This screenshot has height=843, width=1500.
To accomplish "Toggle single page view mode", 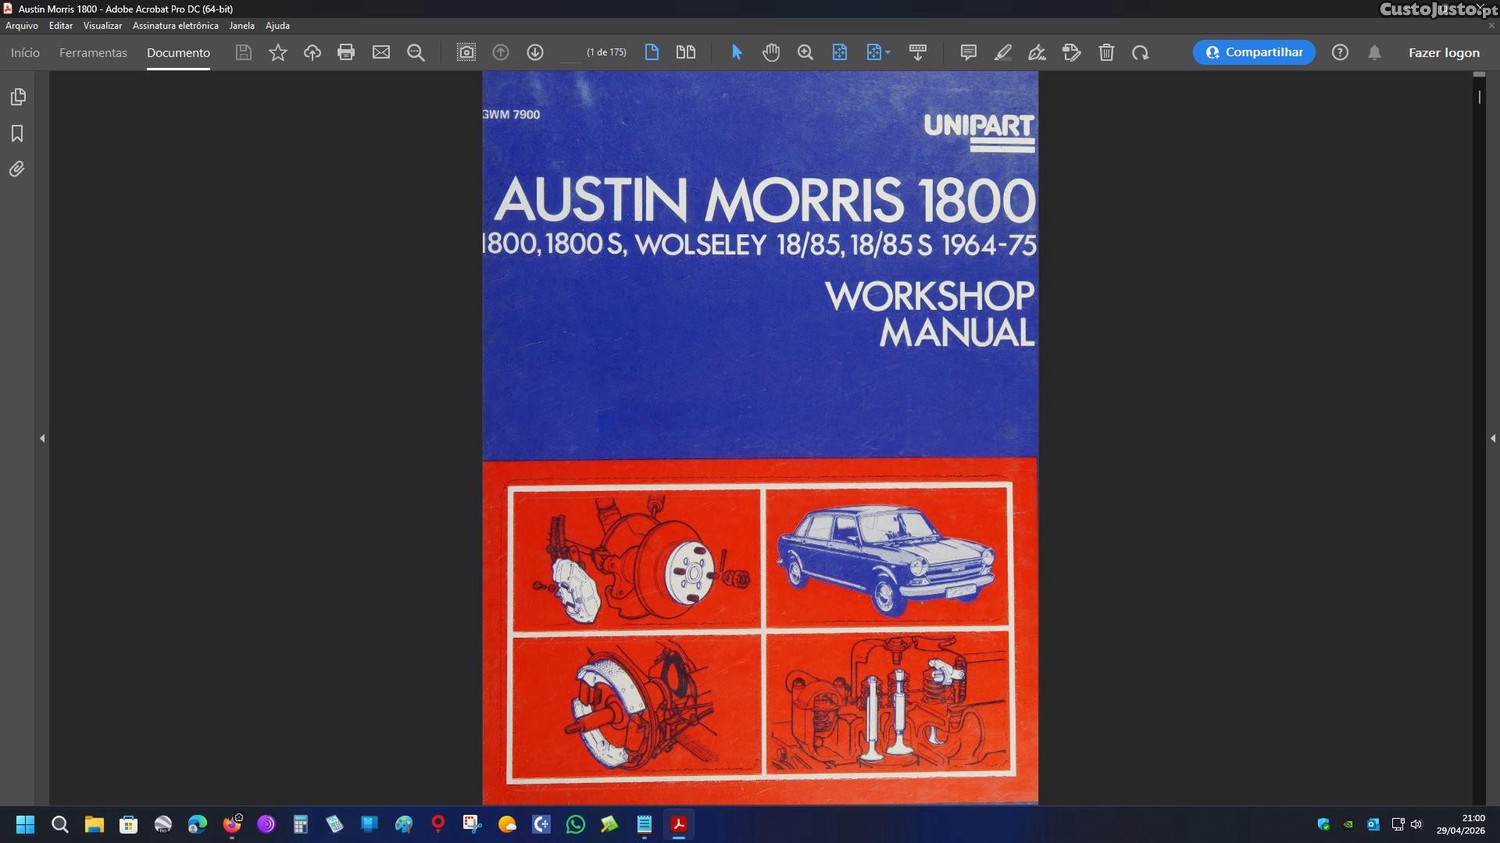I will pos(652,53).
